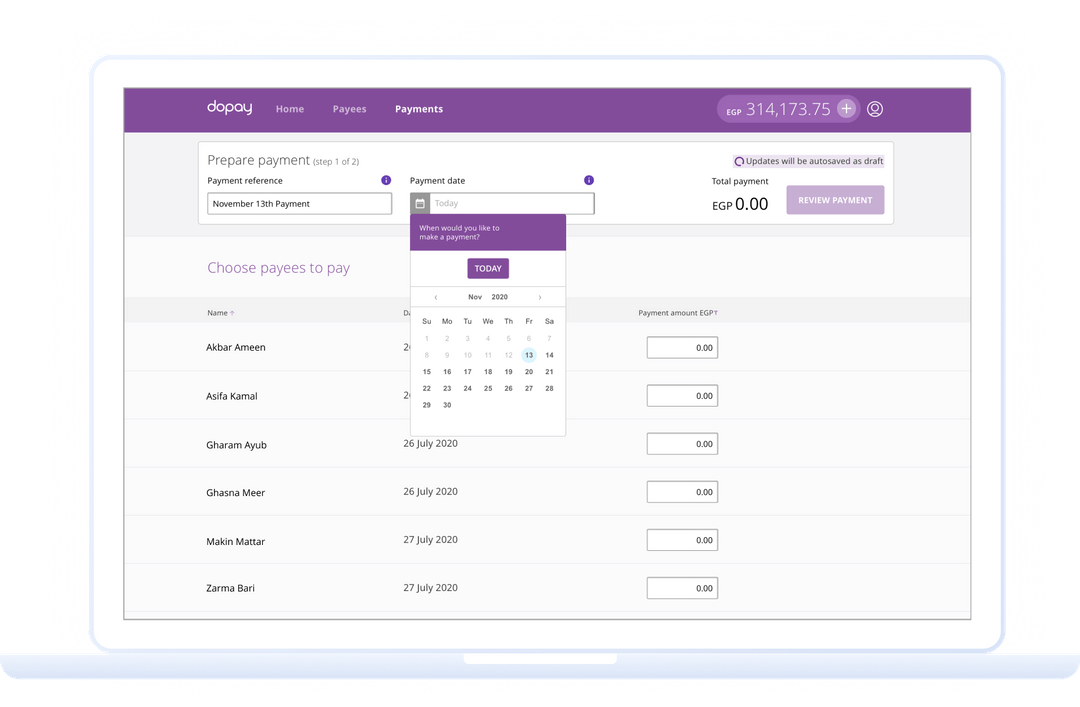Go to previous month with the left chevron

coord(436,296)
